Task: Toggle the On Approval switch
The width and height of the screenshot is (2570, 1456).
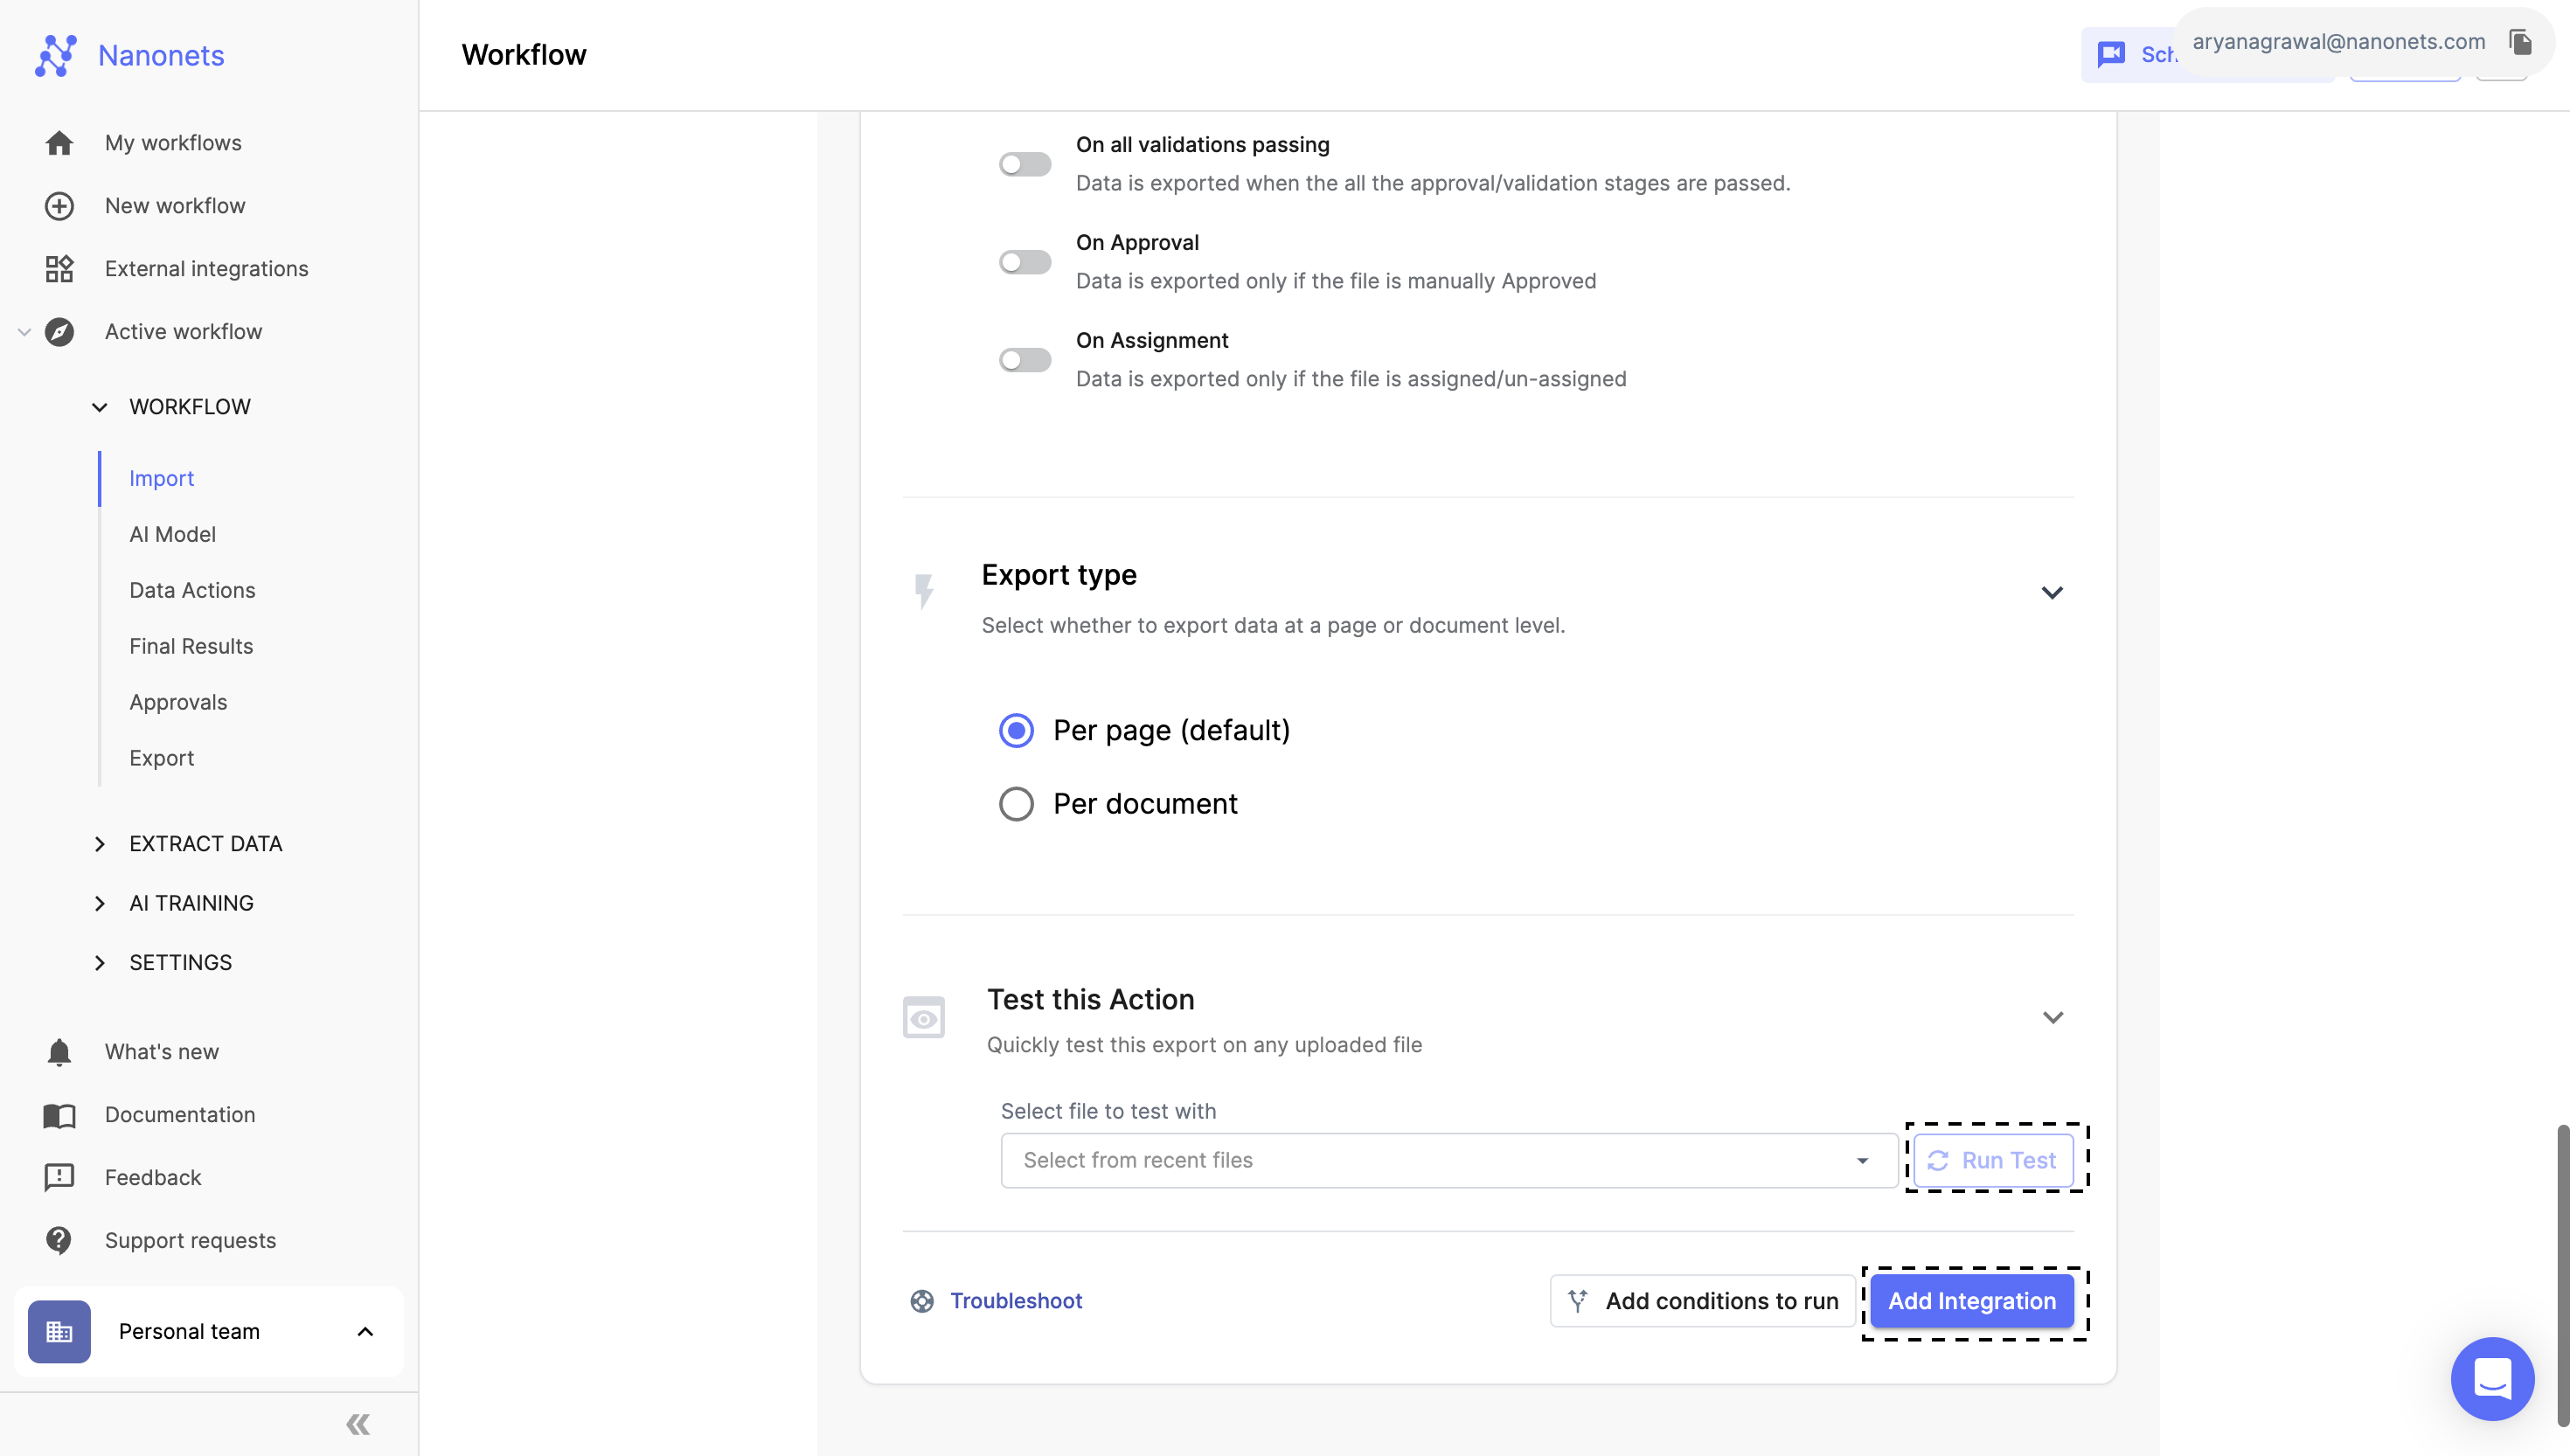Action: click(1025, 262)
